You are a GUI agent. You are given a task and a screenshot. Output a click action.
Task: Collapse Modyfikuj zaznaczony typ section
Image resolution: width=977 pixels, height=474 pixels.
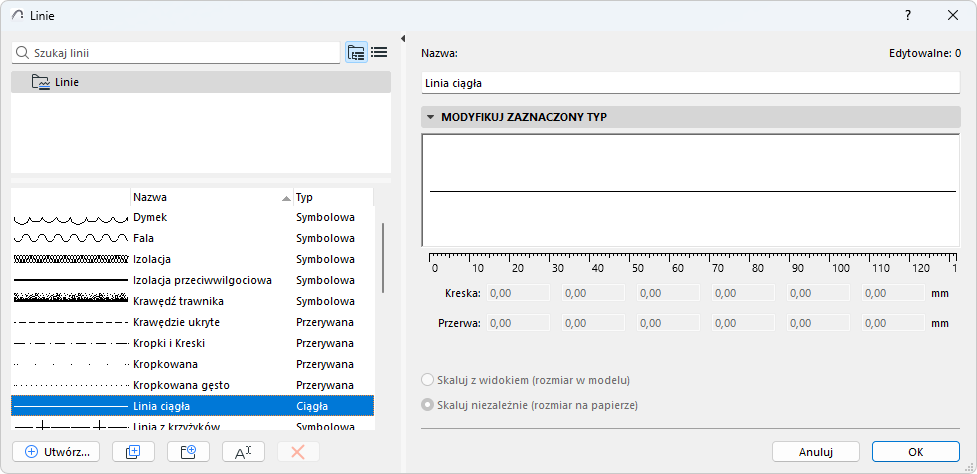click(x=430, y=116)
